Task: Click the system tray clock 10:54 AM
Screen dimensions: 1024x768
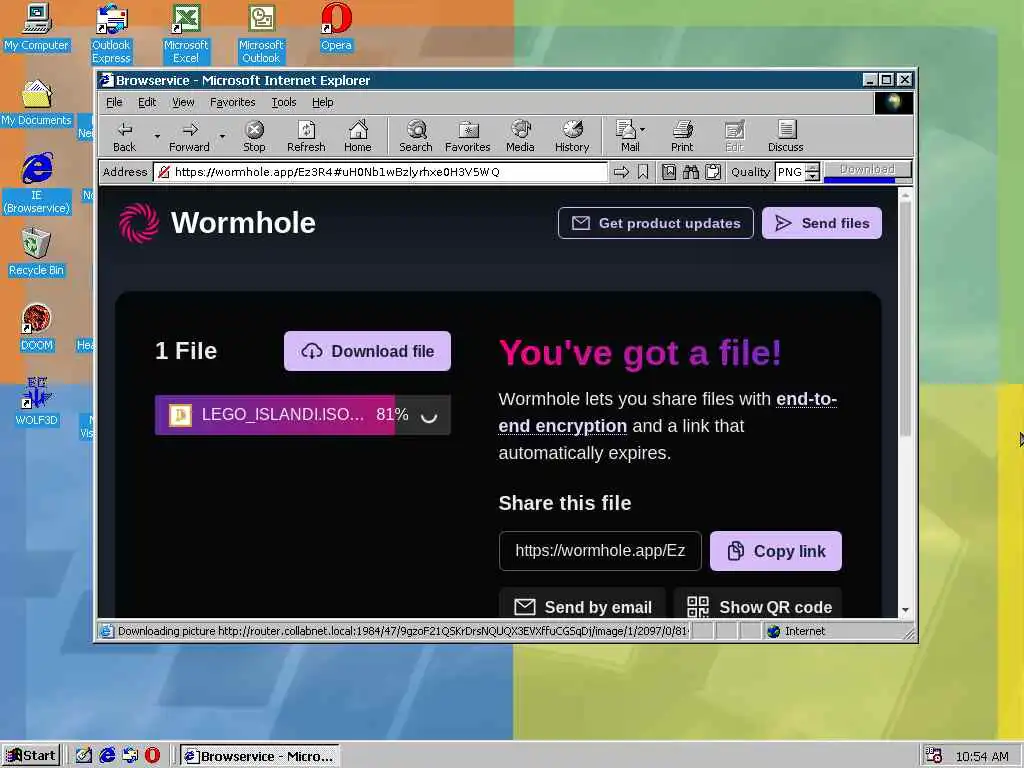Action: point(982,756)
